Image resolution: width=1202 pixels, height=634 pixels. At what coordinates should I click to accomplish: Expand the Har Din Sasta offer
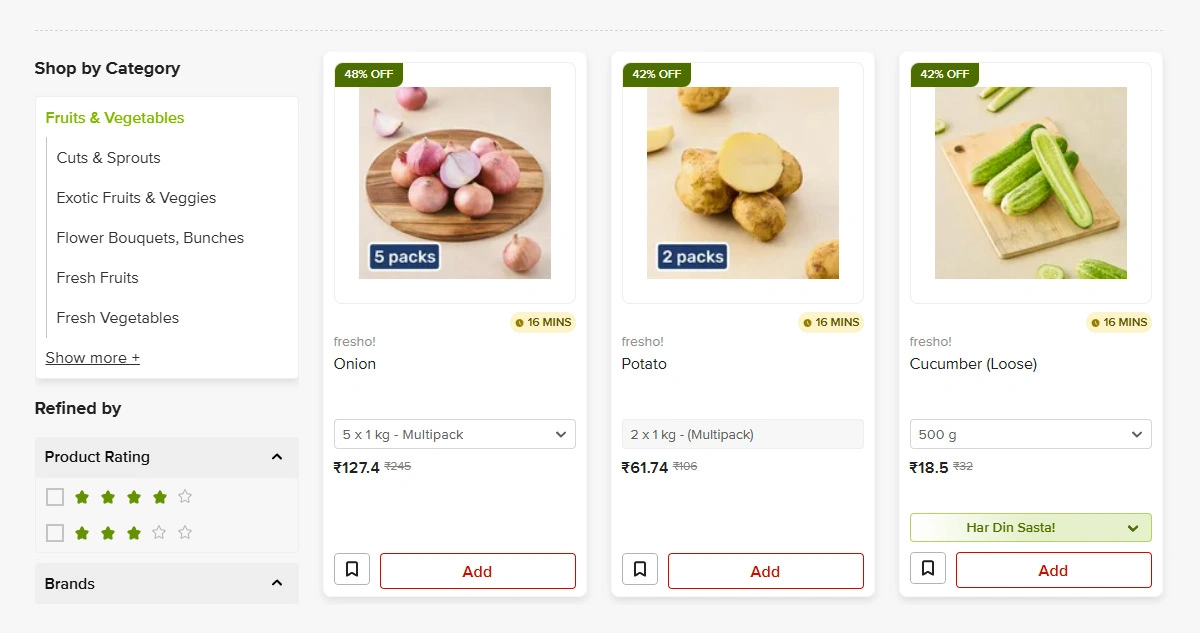click(1030, 527)
